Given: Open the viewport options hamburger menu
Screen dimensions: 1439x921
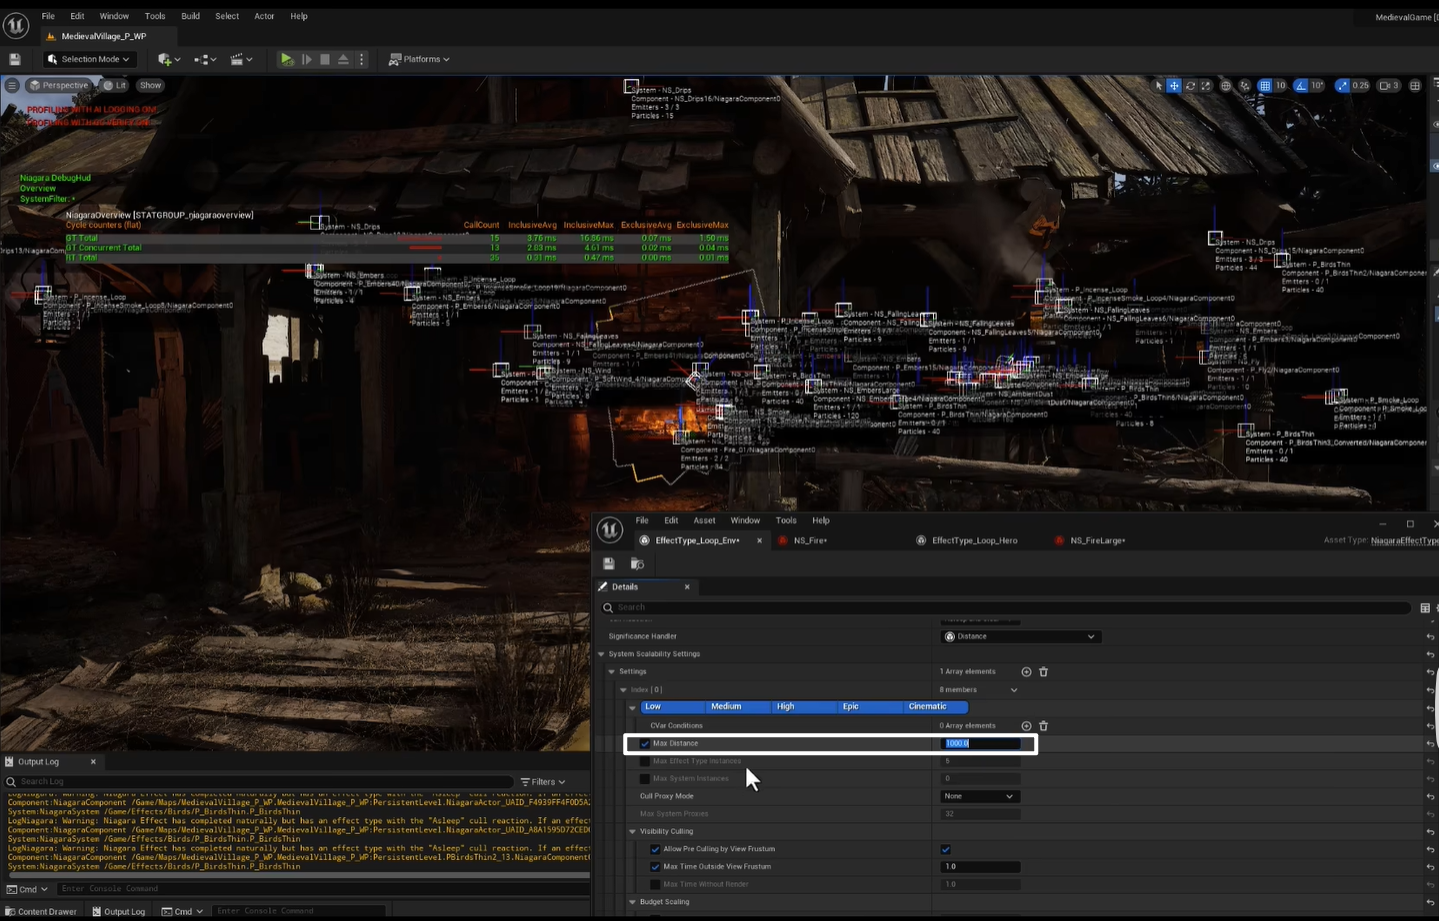Looking at the screenshot, I should [x=12, y=86].
